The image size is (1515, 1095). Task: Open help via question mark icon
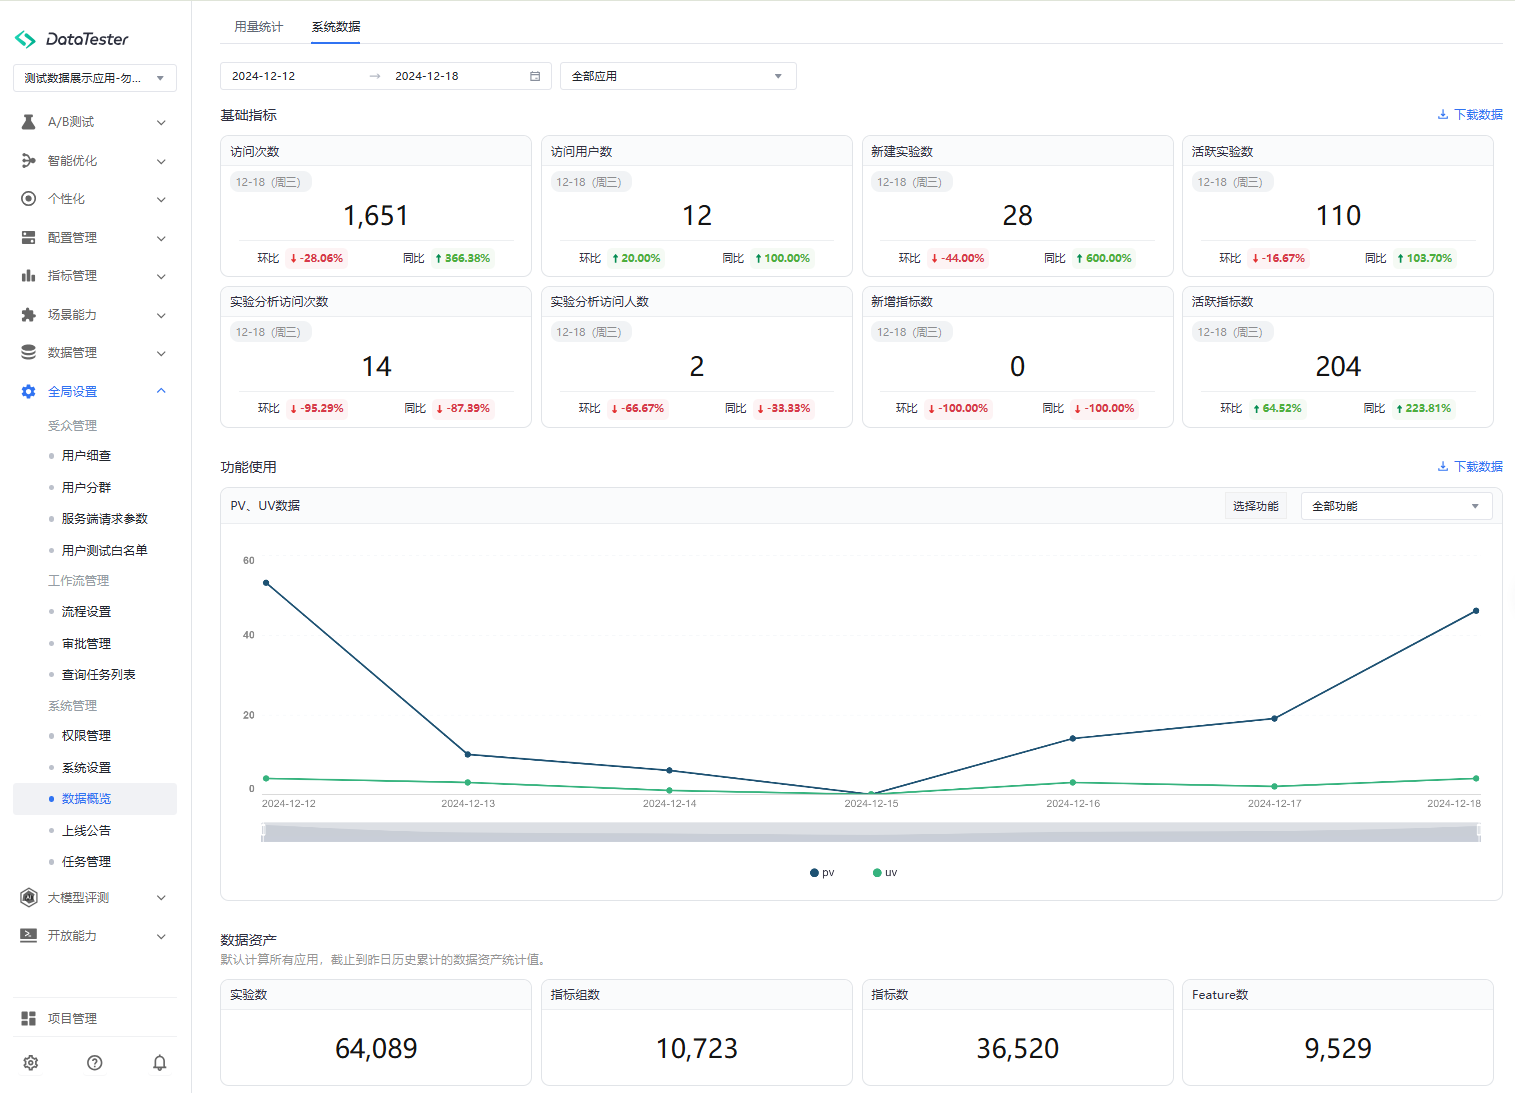click(95, 1063)
